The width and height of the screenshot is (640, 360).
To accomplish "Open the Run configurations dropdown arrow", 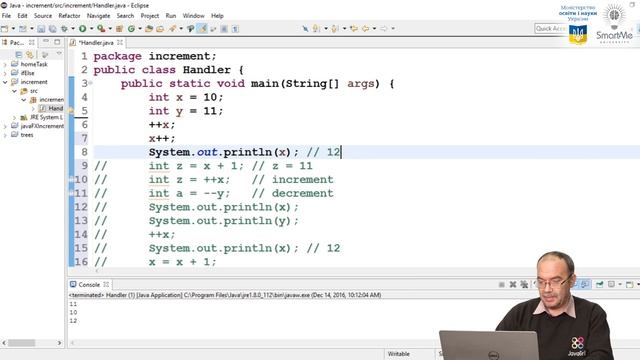I will [91, 29].
